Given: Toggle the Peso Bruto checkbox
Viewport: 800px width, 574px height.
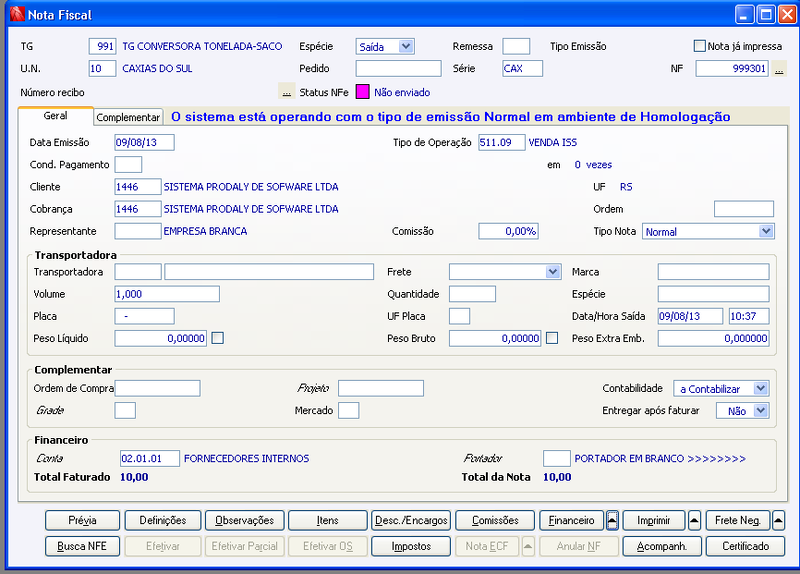Looking at the screenshot, I should tap(552, 338).
